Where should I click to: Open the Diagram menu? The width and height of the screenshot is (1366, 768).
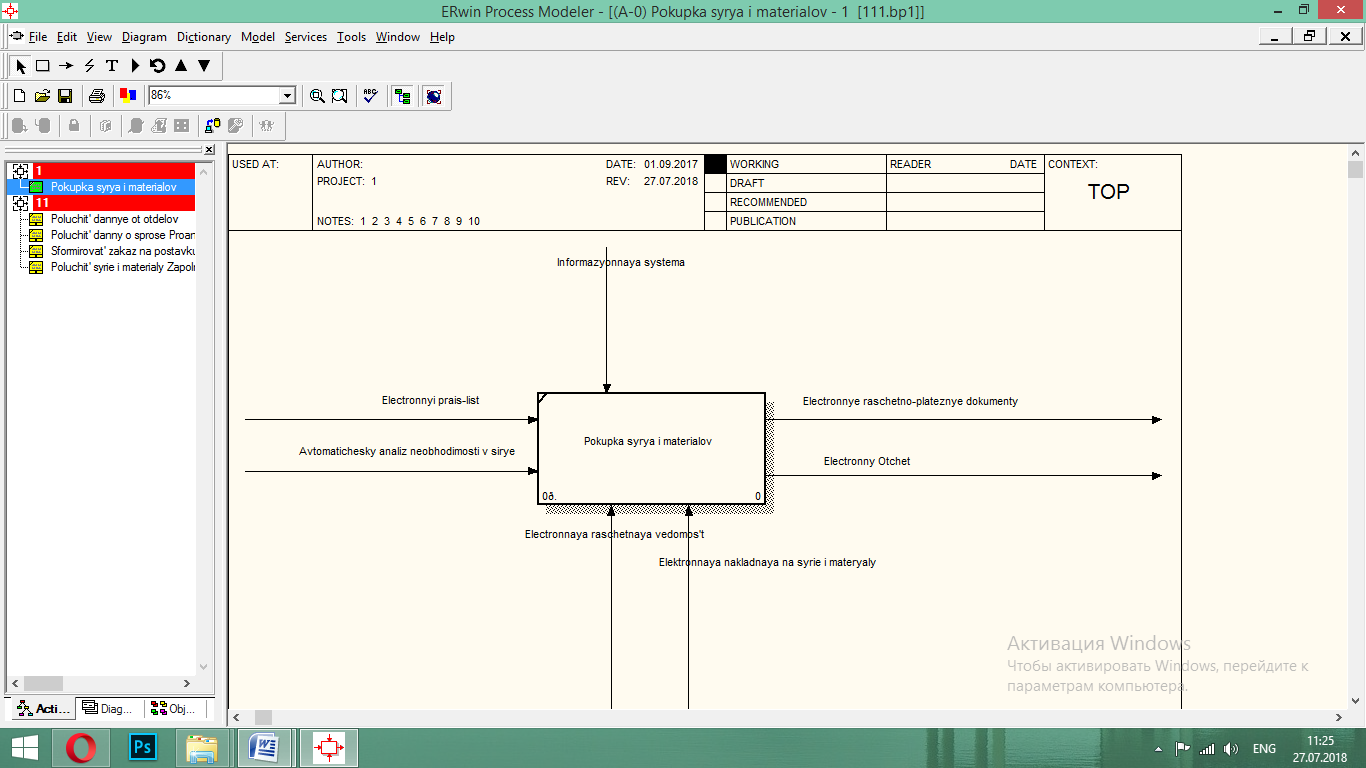(145, 37)
